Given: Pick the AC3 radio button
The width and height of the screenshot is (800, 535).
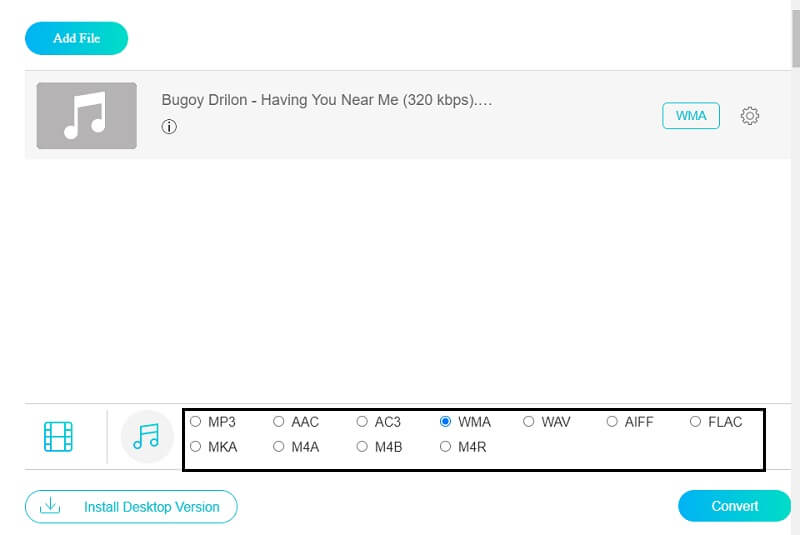Looking at the screenshot, I should [x=362, y=422].
